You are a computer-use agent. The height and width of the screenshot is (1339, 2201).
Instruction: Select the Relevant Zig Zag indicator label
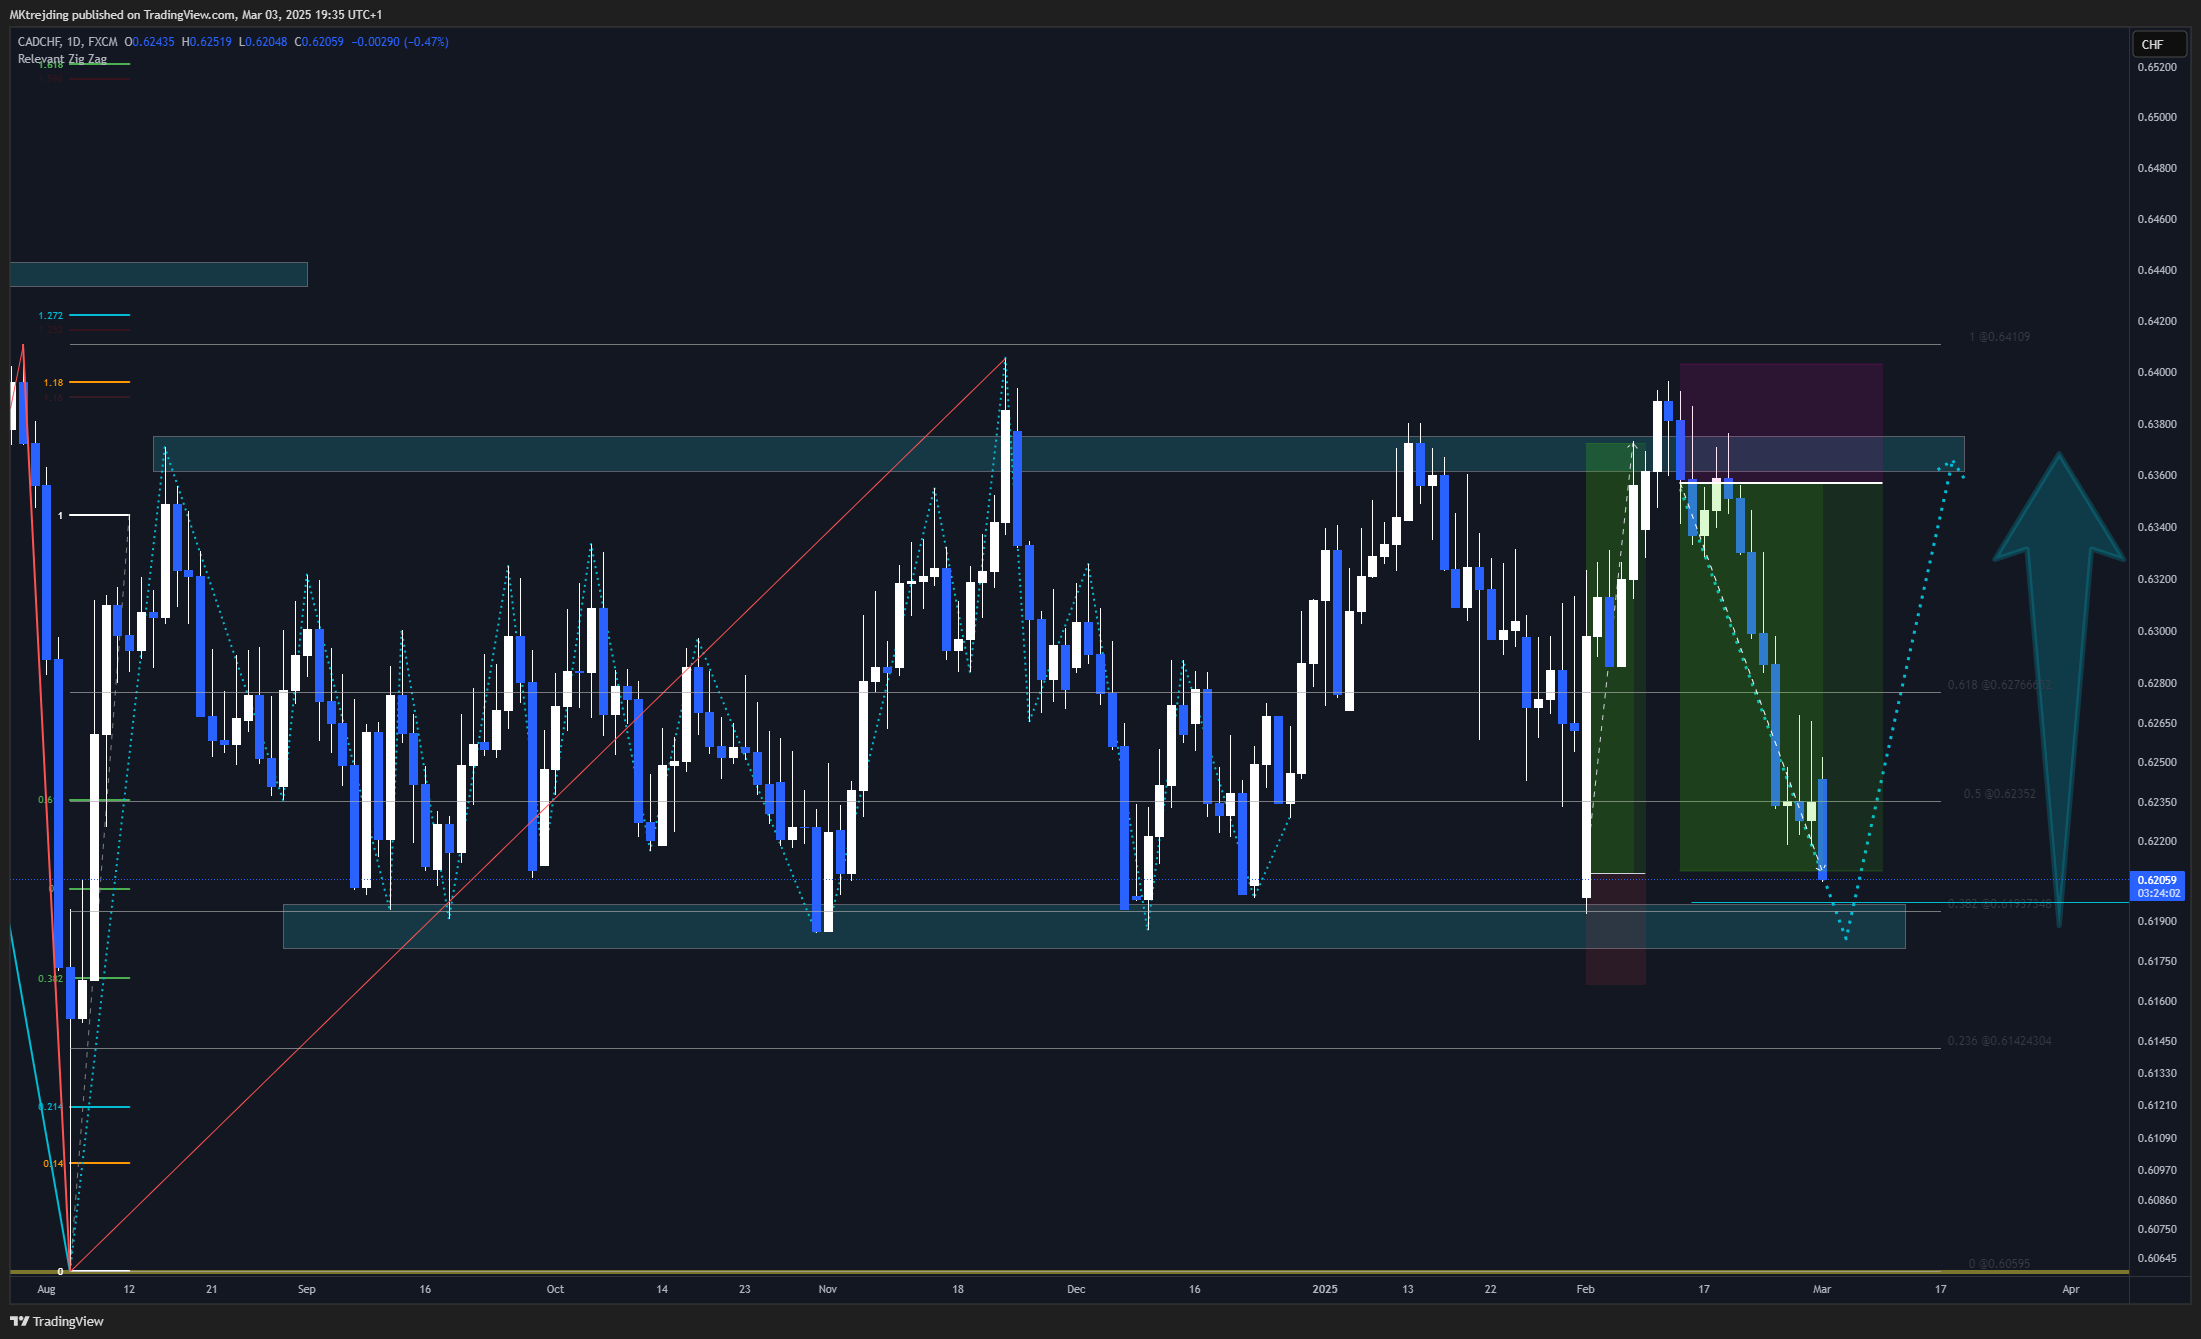click(x=62, y=59)
